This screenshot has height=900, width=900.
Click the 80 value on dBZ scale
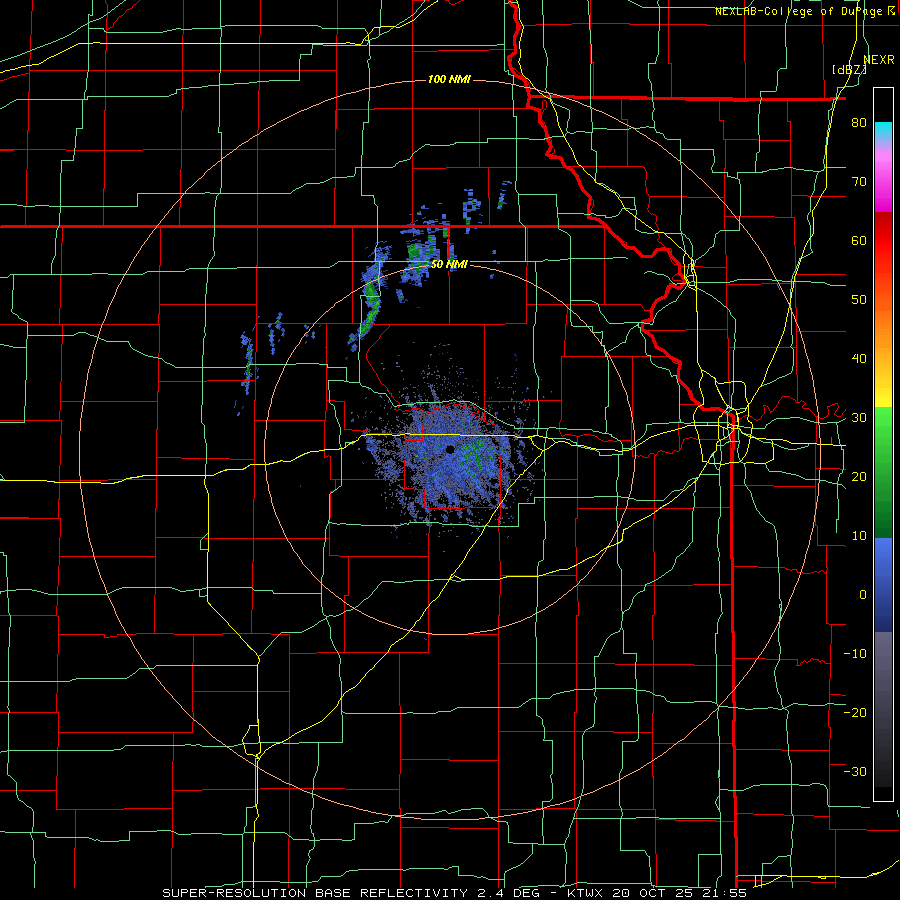[x=859, y=123]
